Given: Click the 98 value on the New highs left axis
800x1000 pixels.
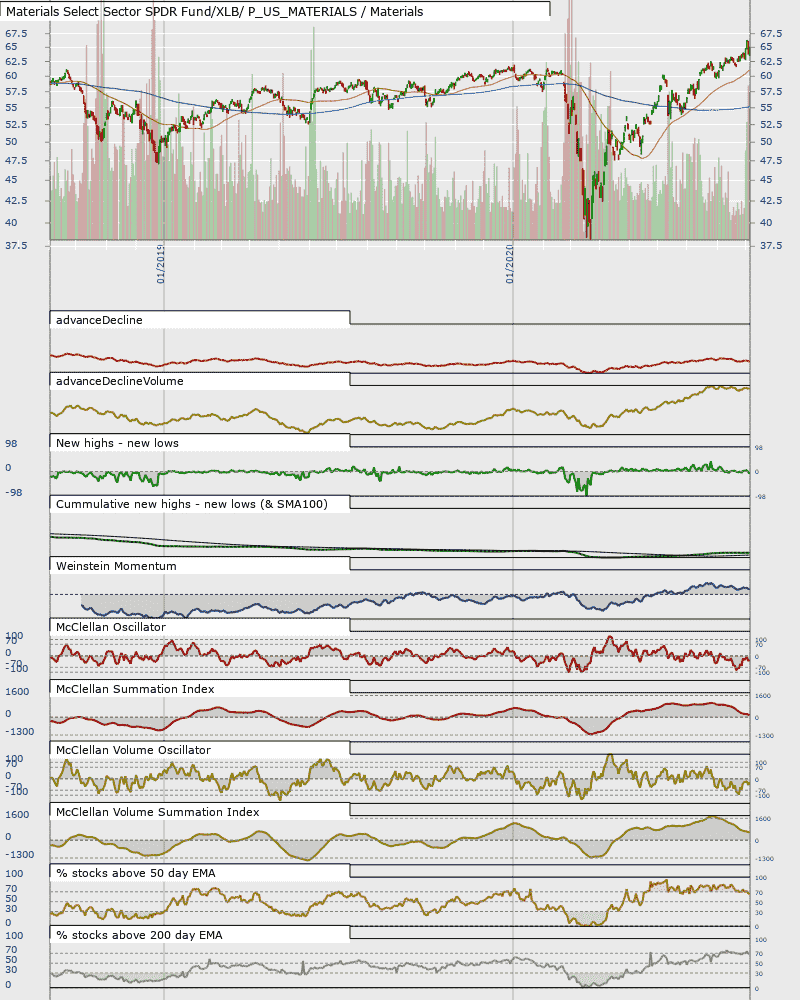Looking at the screenshot, I should click(x=11, y=444).
